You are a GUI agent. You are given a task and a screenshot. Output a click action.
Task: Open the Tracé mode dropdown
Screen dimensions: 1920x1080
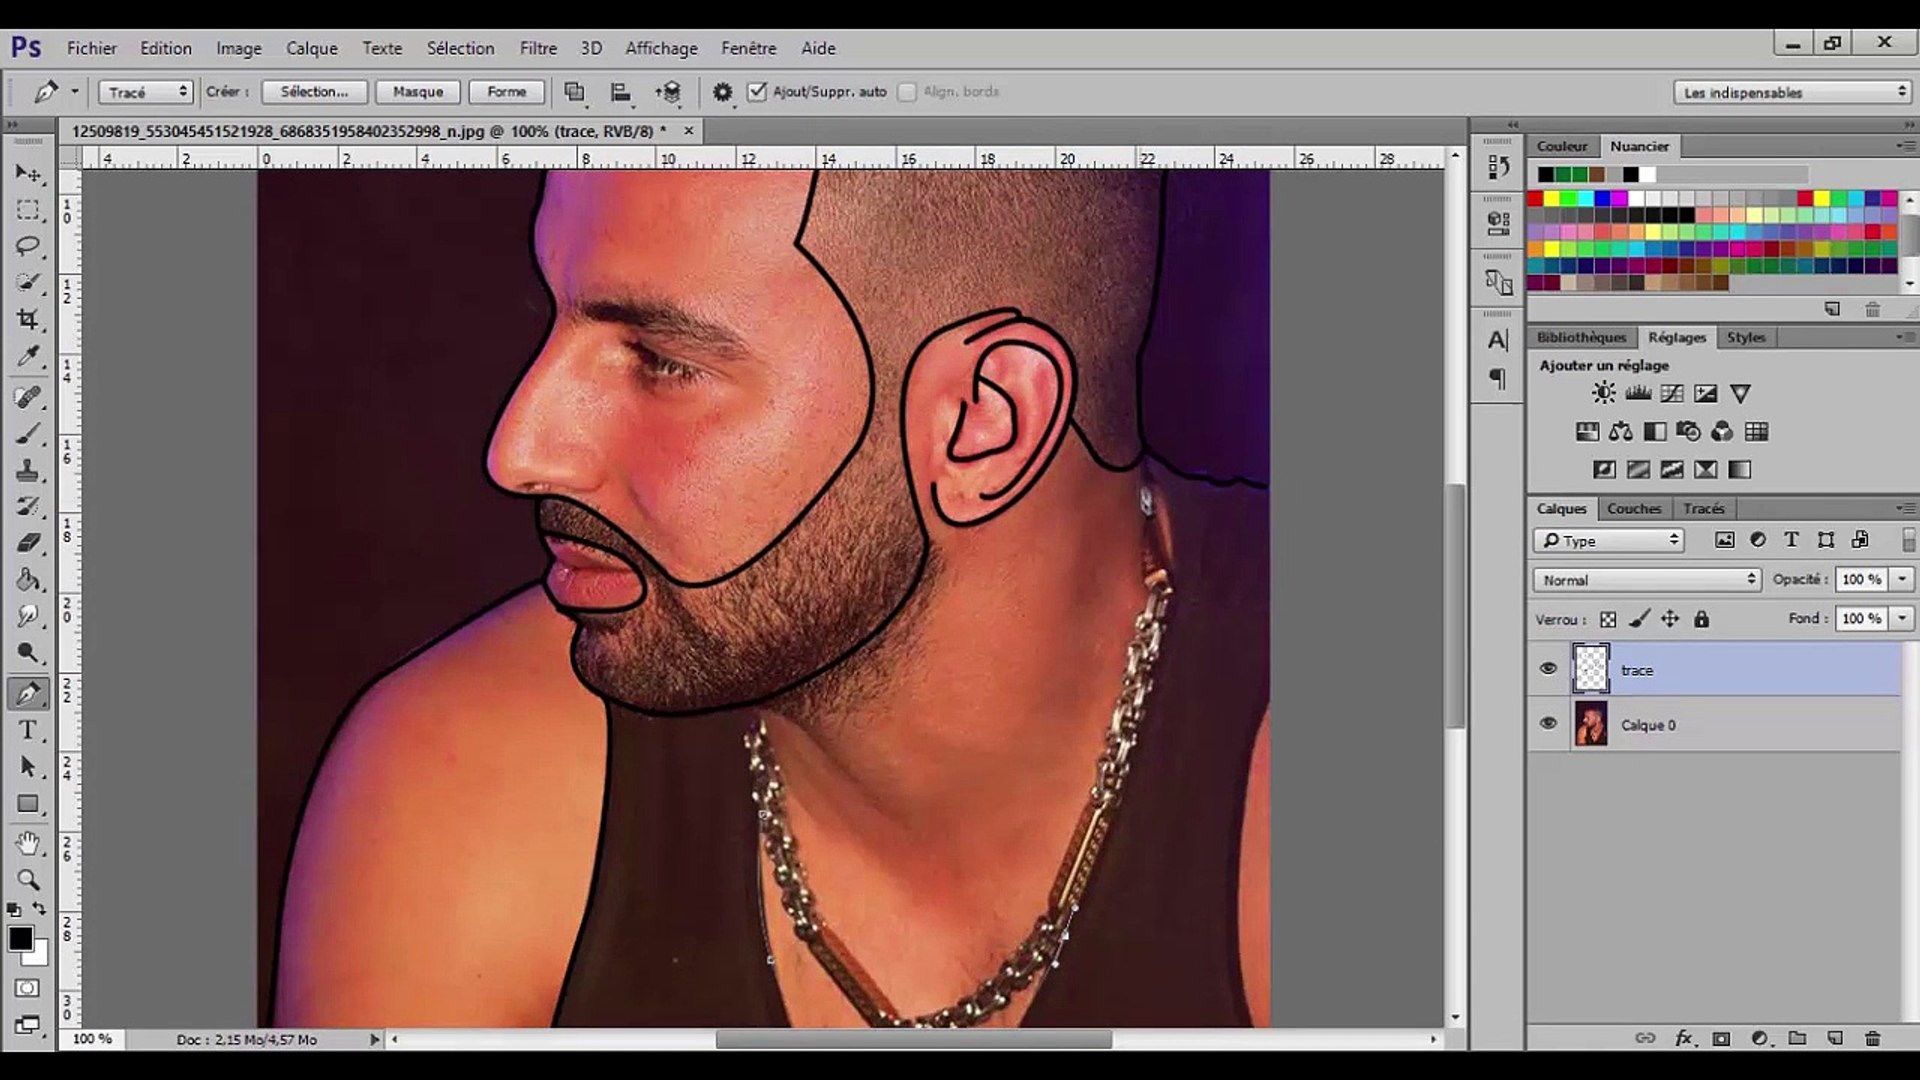(146, 92)
